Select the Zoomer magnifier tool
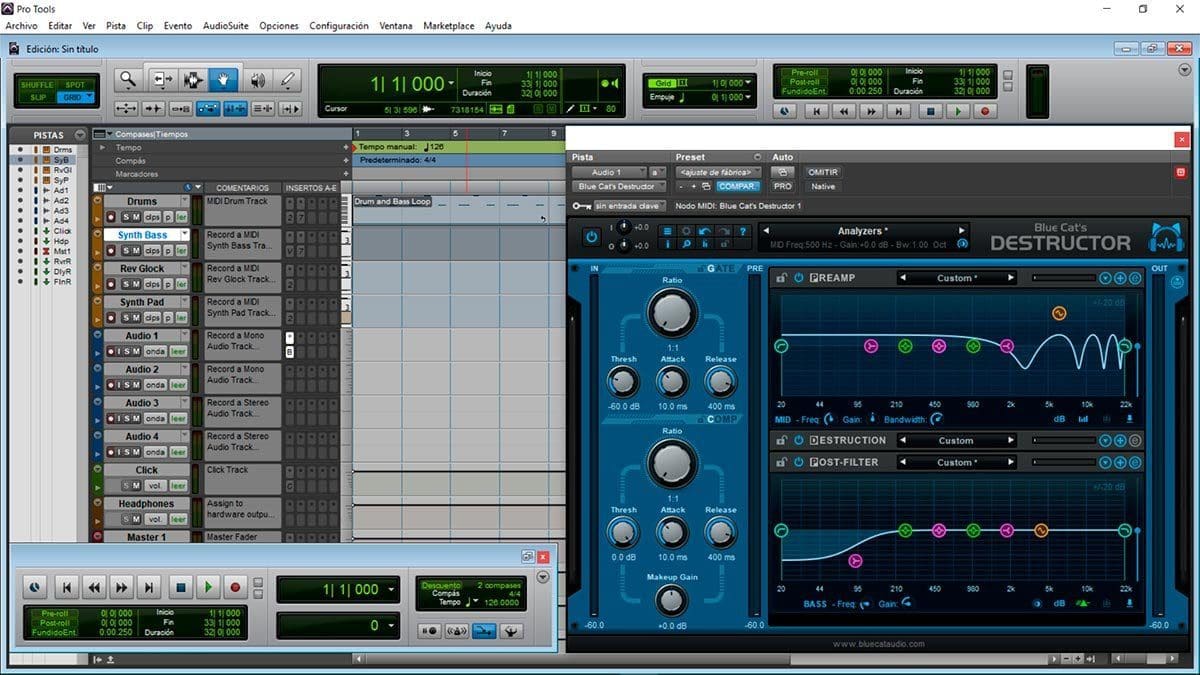This screenshot has height=675, width=1200. click(127, 80)
